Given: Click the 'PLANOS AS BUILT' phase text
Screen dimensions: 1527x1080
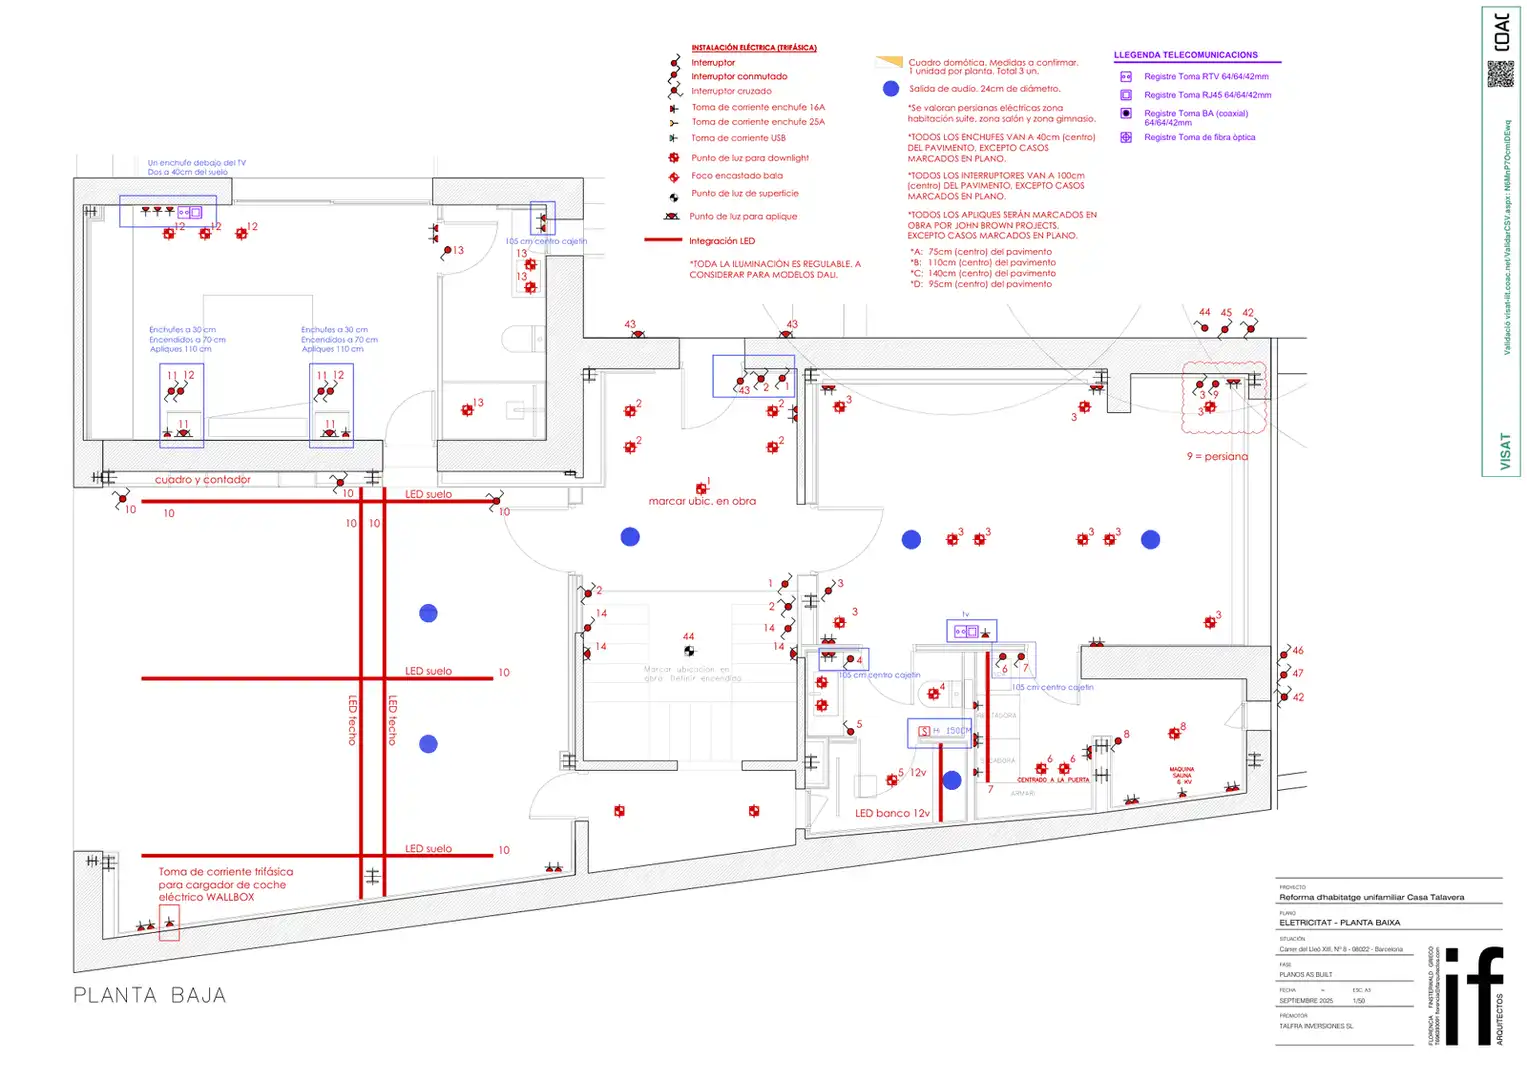Looking at the screenshot, I should click(1306, 975).
